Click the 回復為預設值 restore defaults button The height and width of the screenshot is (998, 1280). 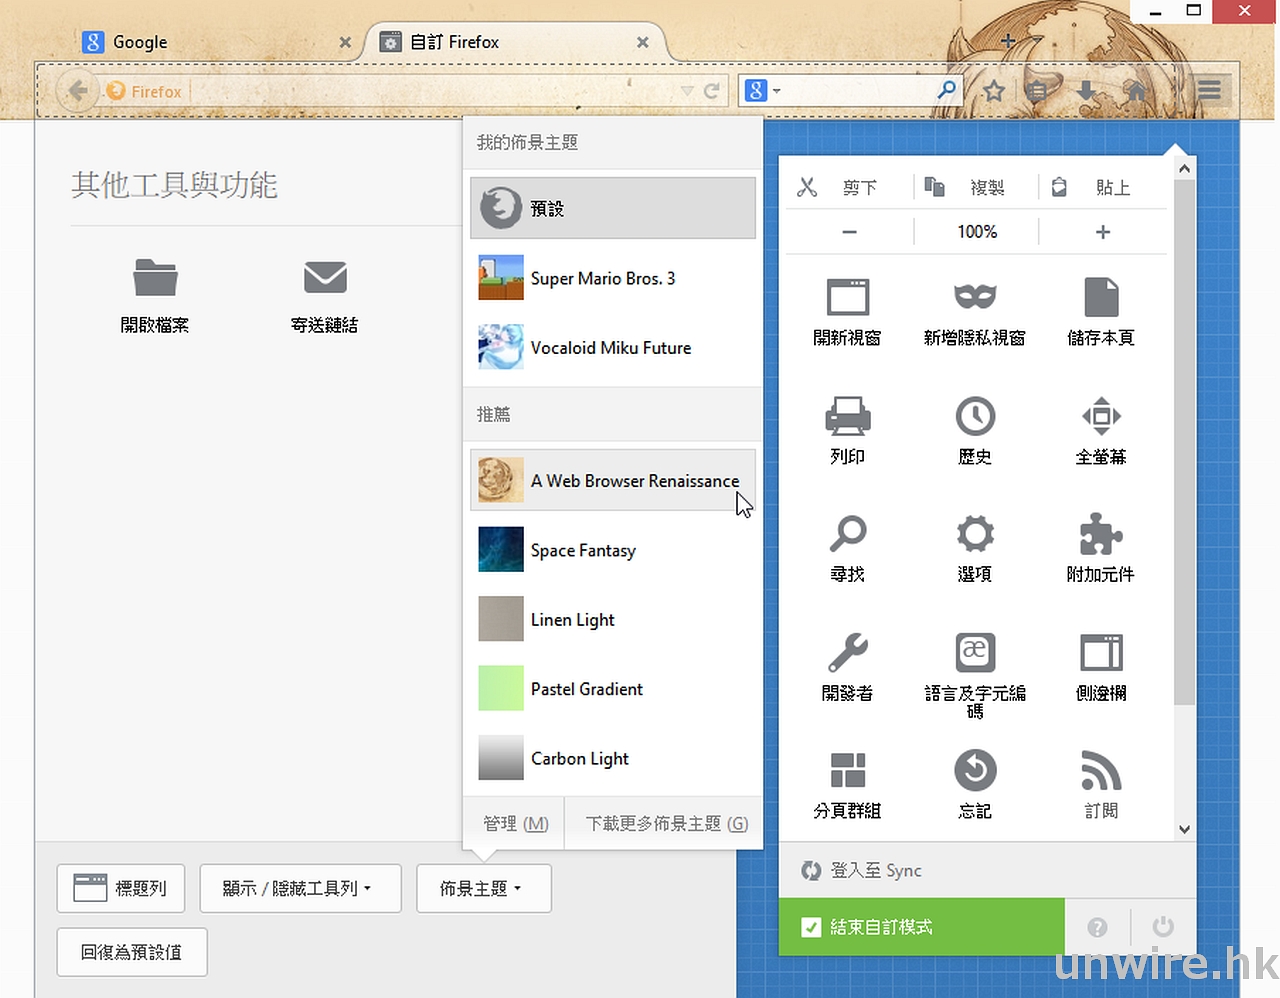131,952
